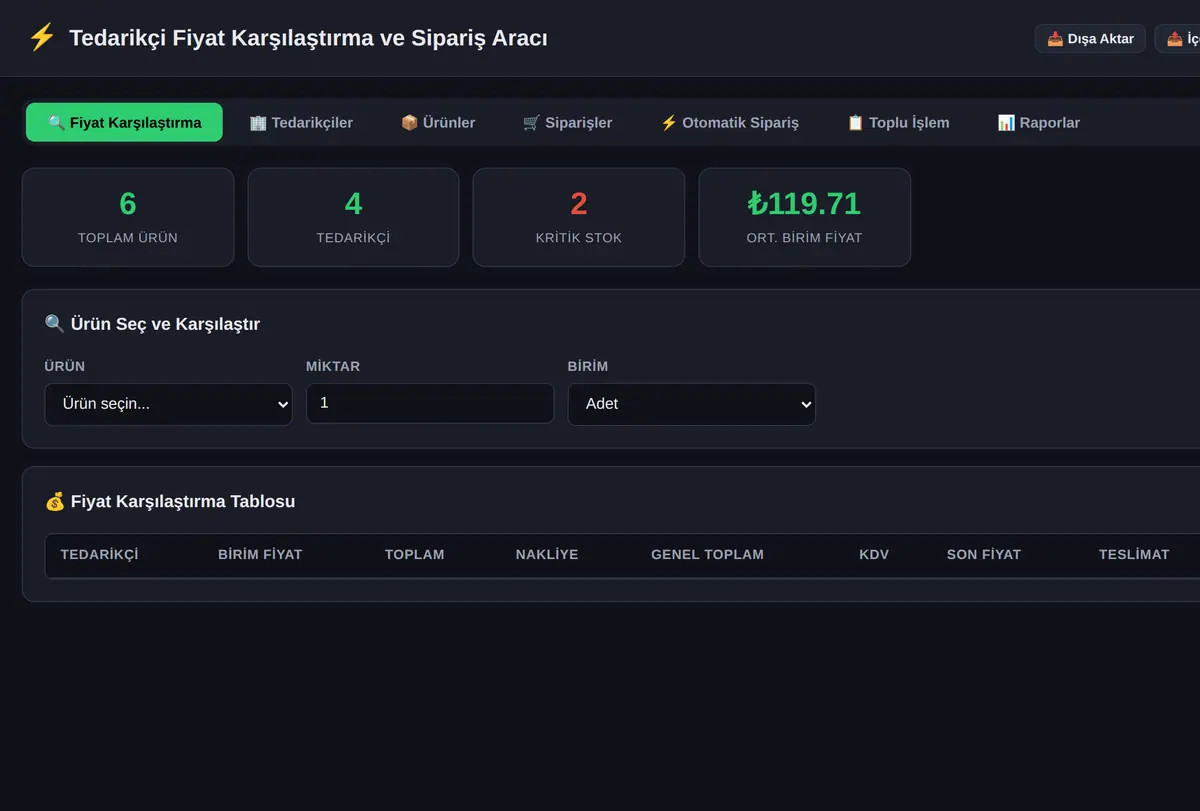Click the Tedarikçi column header
This screenshot has width=1200, height=811.
99,554
